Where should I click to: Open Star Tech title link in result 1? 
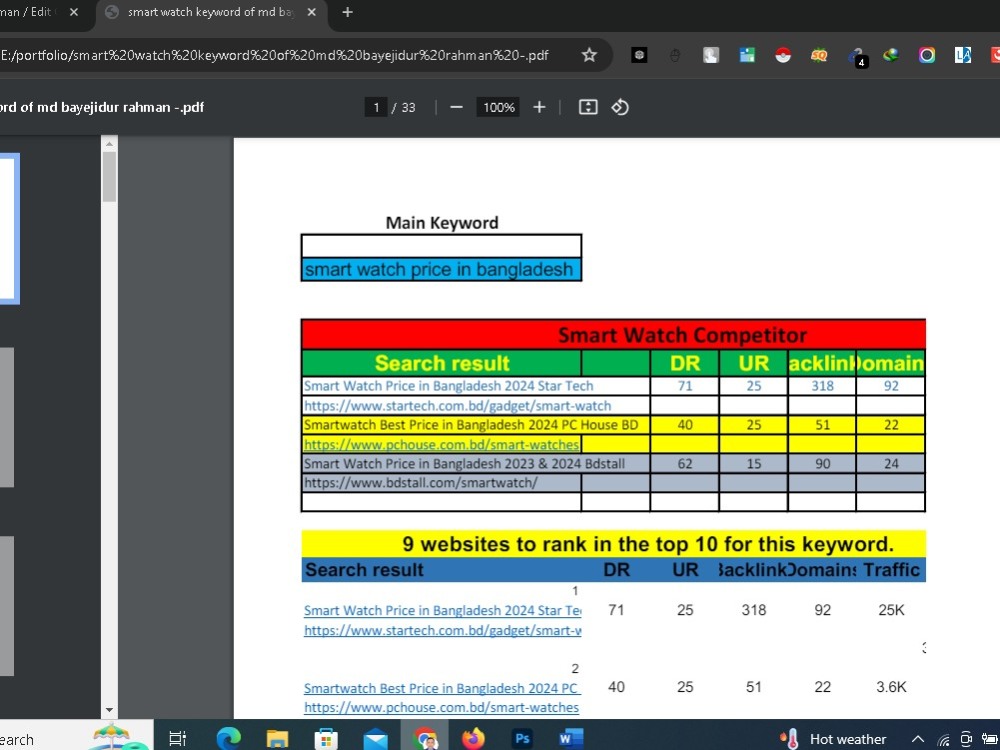coord(443,610)
